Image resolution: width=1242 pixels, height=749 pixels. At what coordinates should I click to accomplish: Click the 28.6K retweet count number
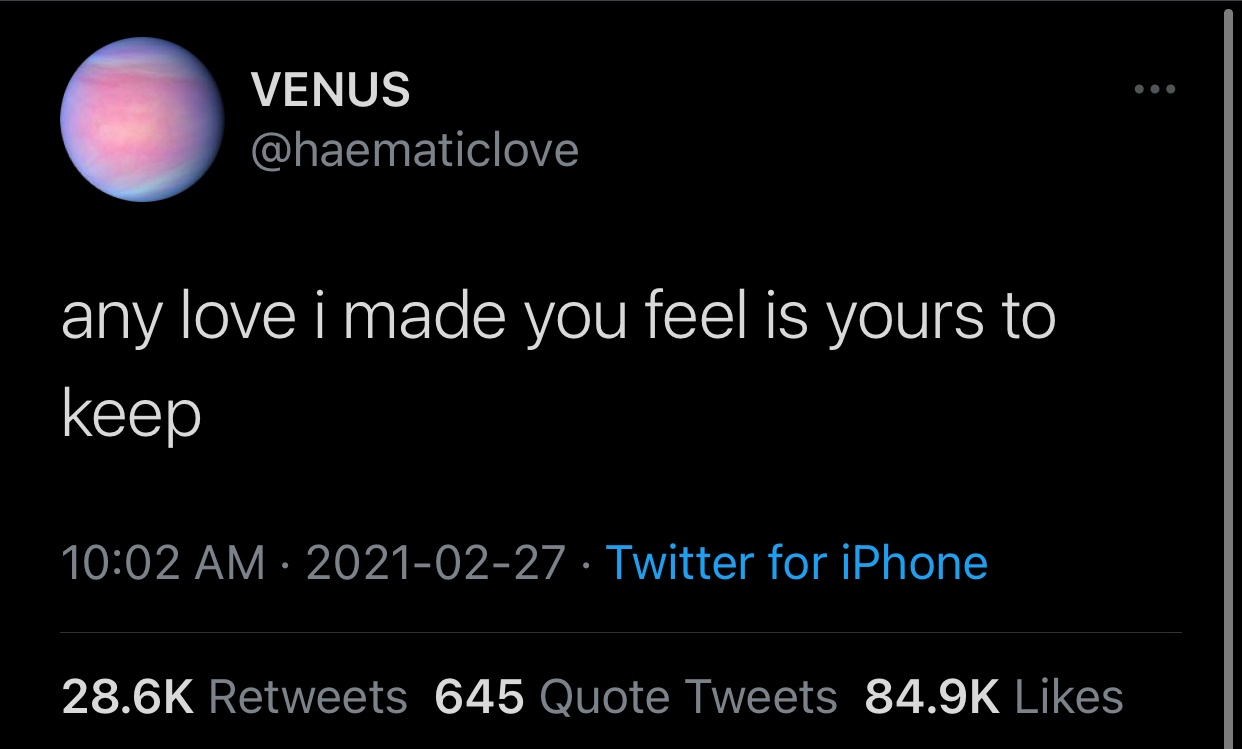(128, 697)
